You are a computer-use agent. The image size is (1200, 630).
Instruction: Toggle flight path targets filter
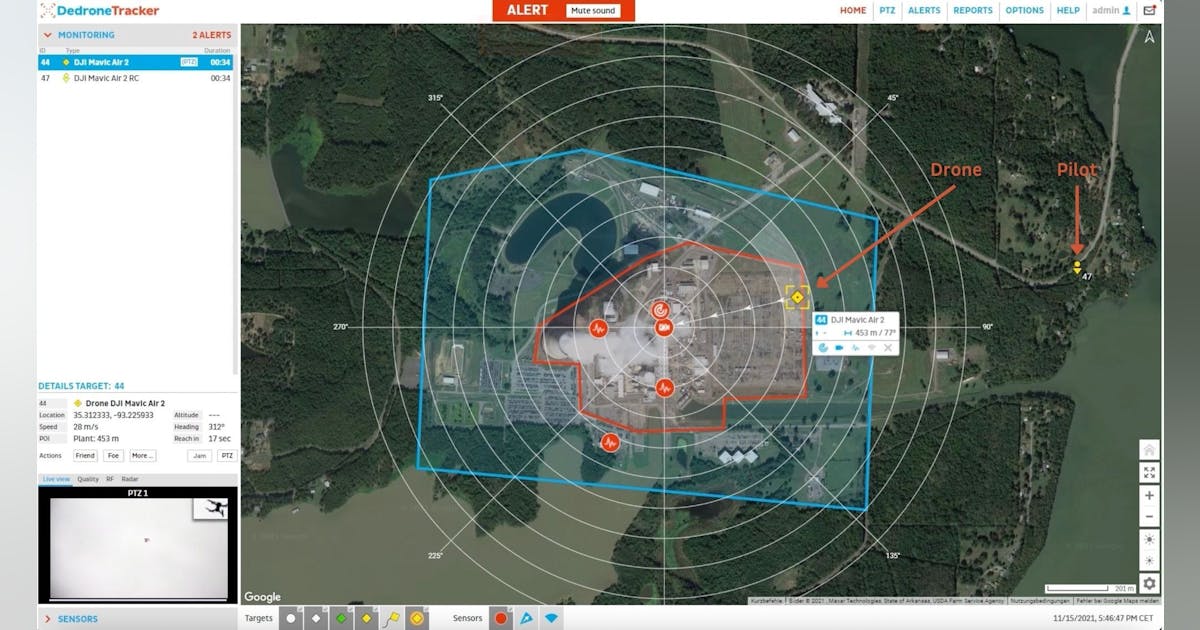pyautogui.click(x=391, y=618)
